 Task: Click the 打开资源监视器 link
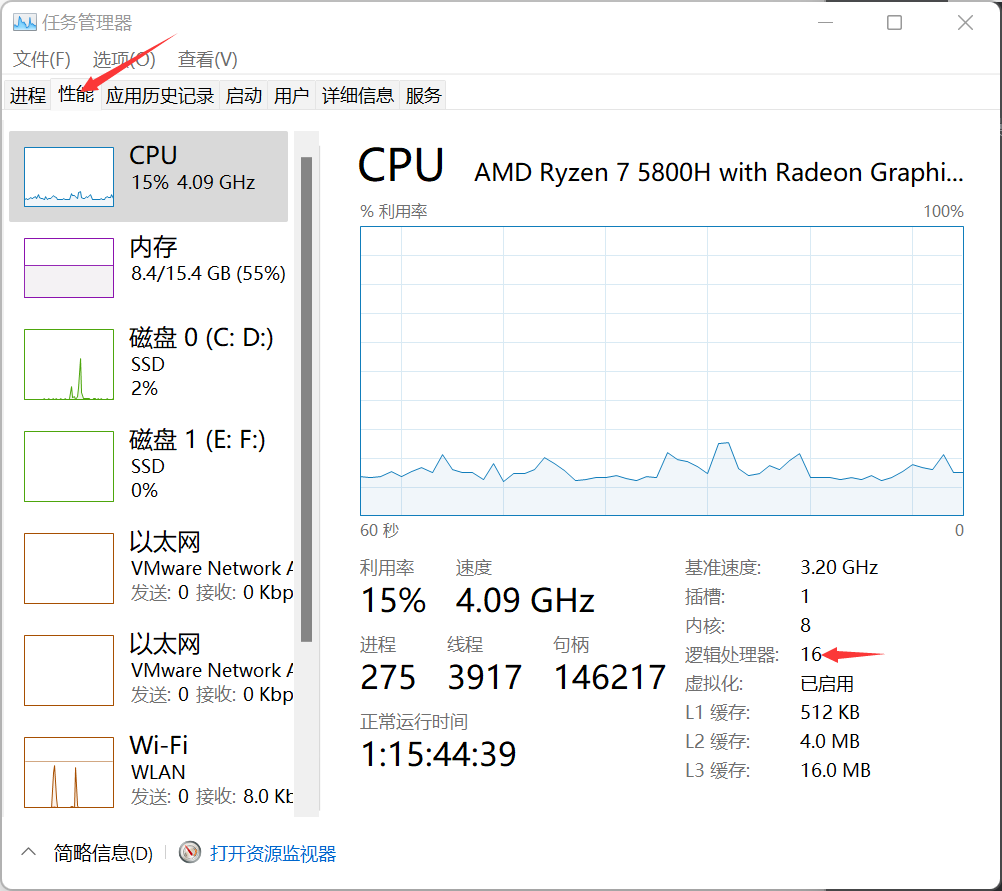click(x=273, y=853)
